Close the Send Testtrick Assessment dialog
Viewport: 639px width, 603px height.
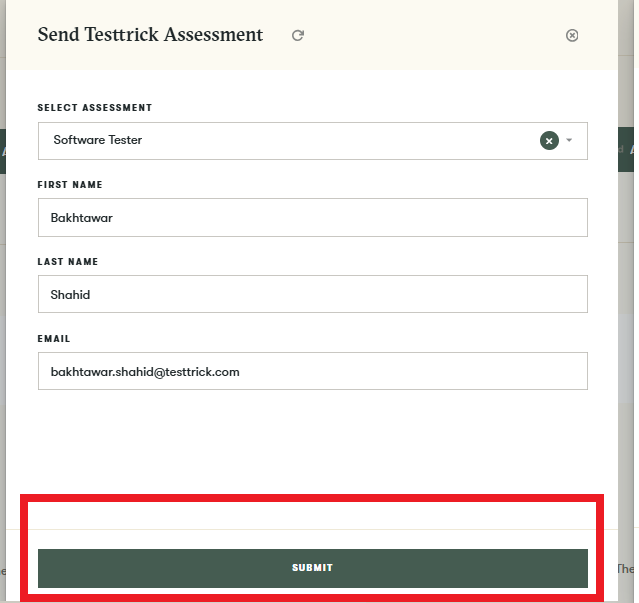pyautogui.click(x=572, y=35)
